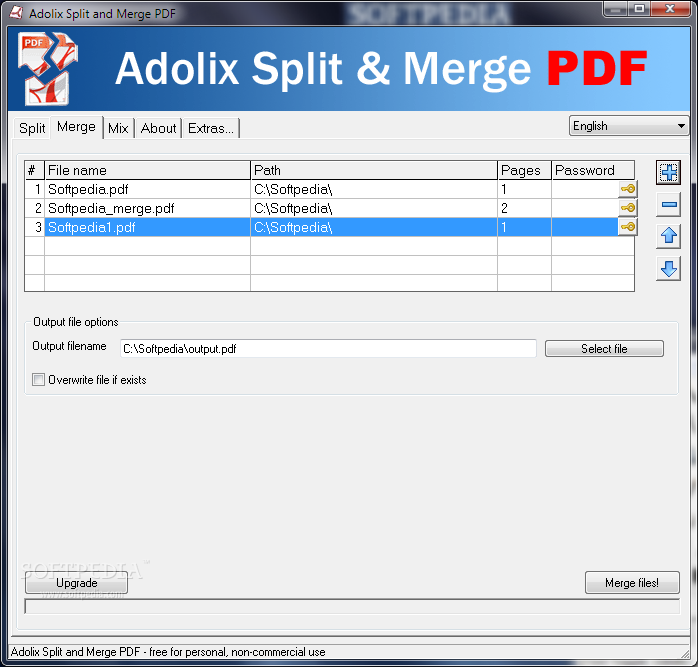The height and width of the screenshot is (667, 698).
Task: Click the Upgrade button
Action: pos(77,583)
